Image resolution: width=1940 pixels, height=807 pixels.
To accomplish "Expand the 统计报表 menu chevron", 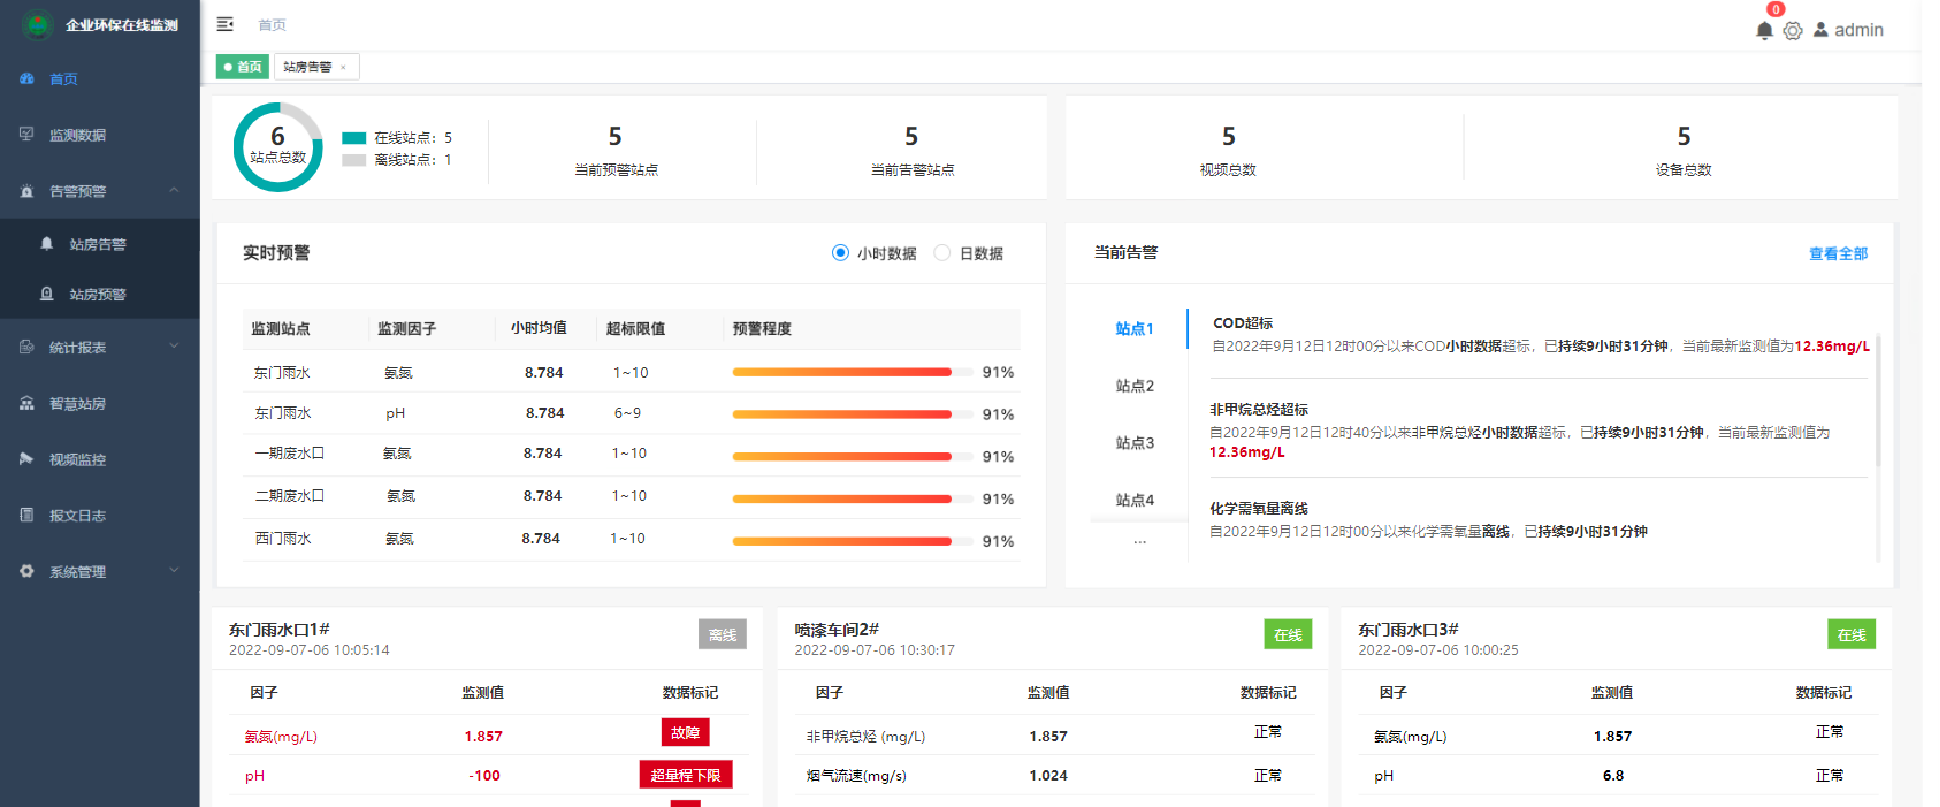I will pyautogui.click(x=174, y=347).
